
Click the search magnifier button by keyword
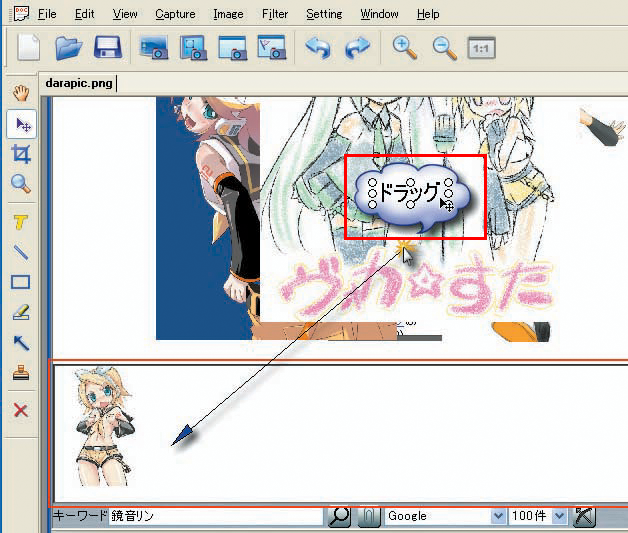(339, 516)
